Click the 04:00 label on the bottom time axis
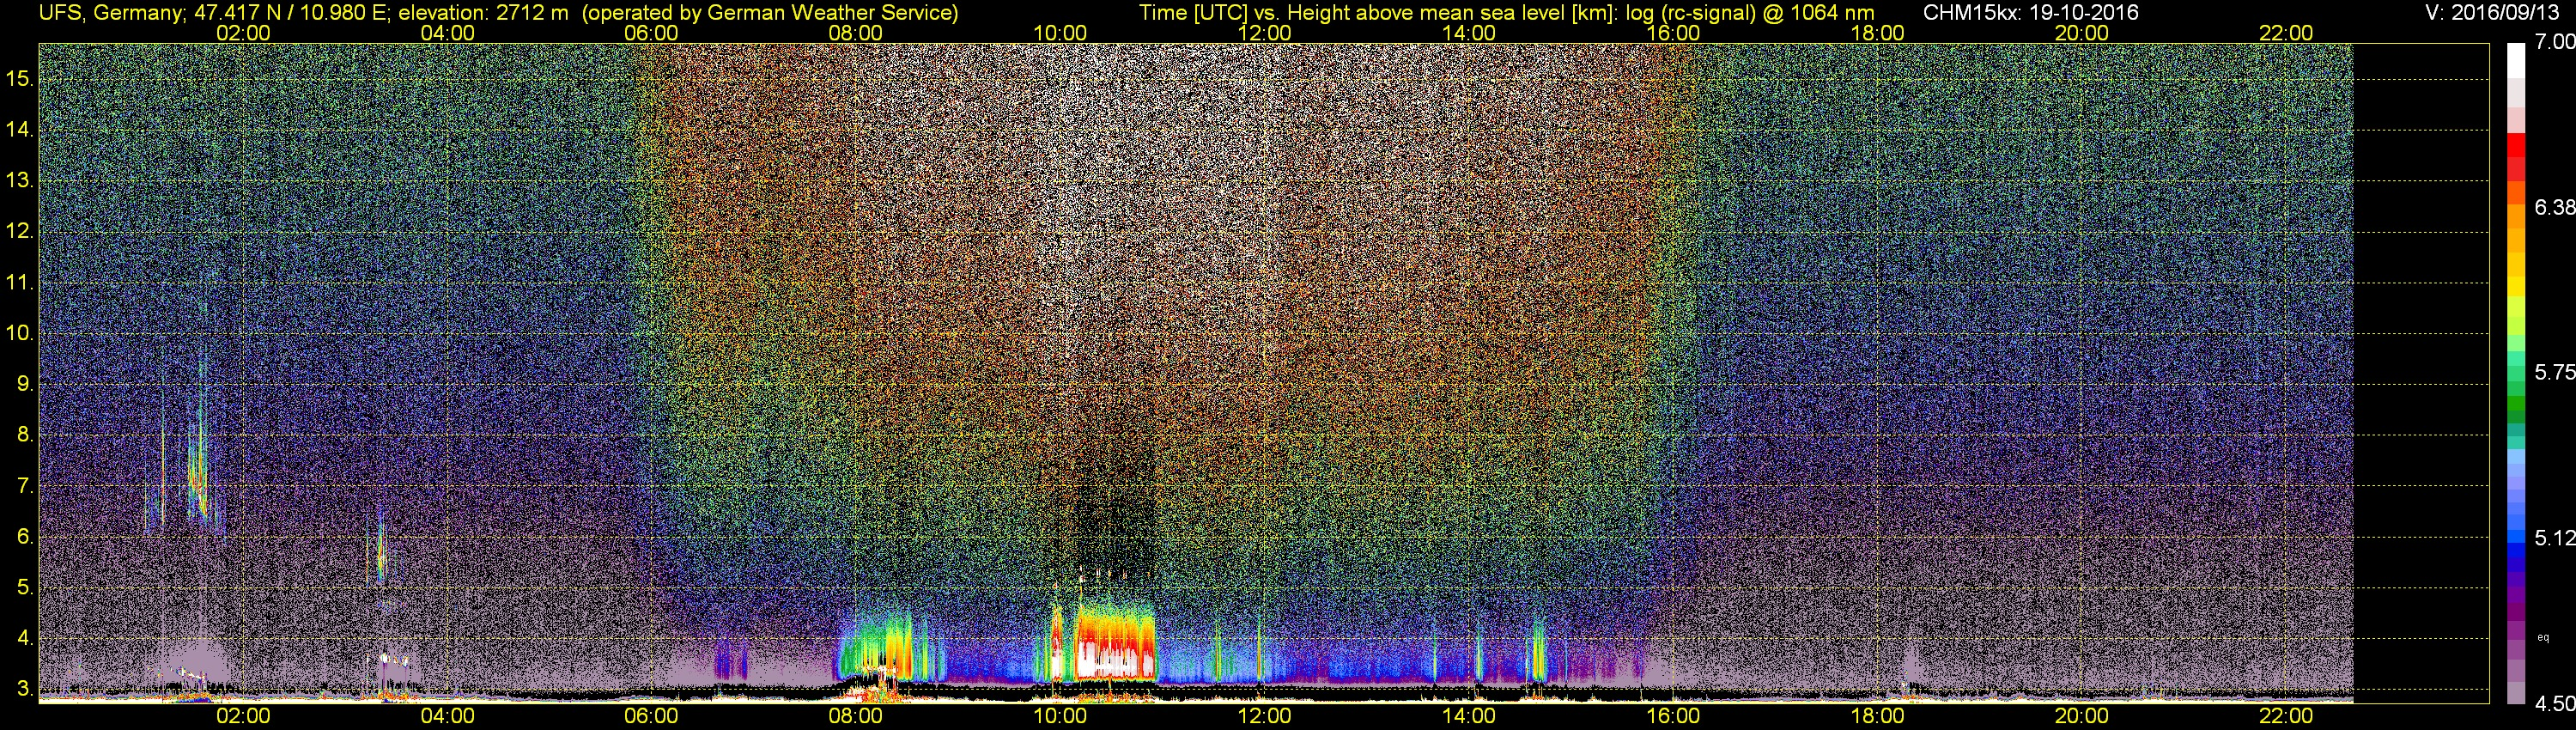2576x730 pixels. [447, 716]
